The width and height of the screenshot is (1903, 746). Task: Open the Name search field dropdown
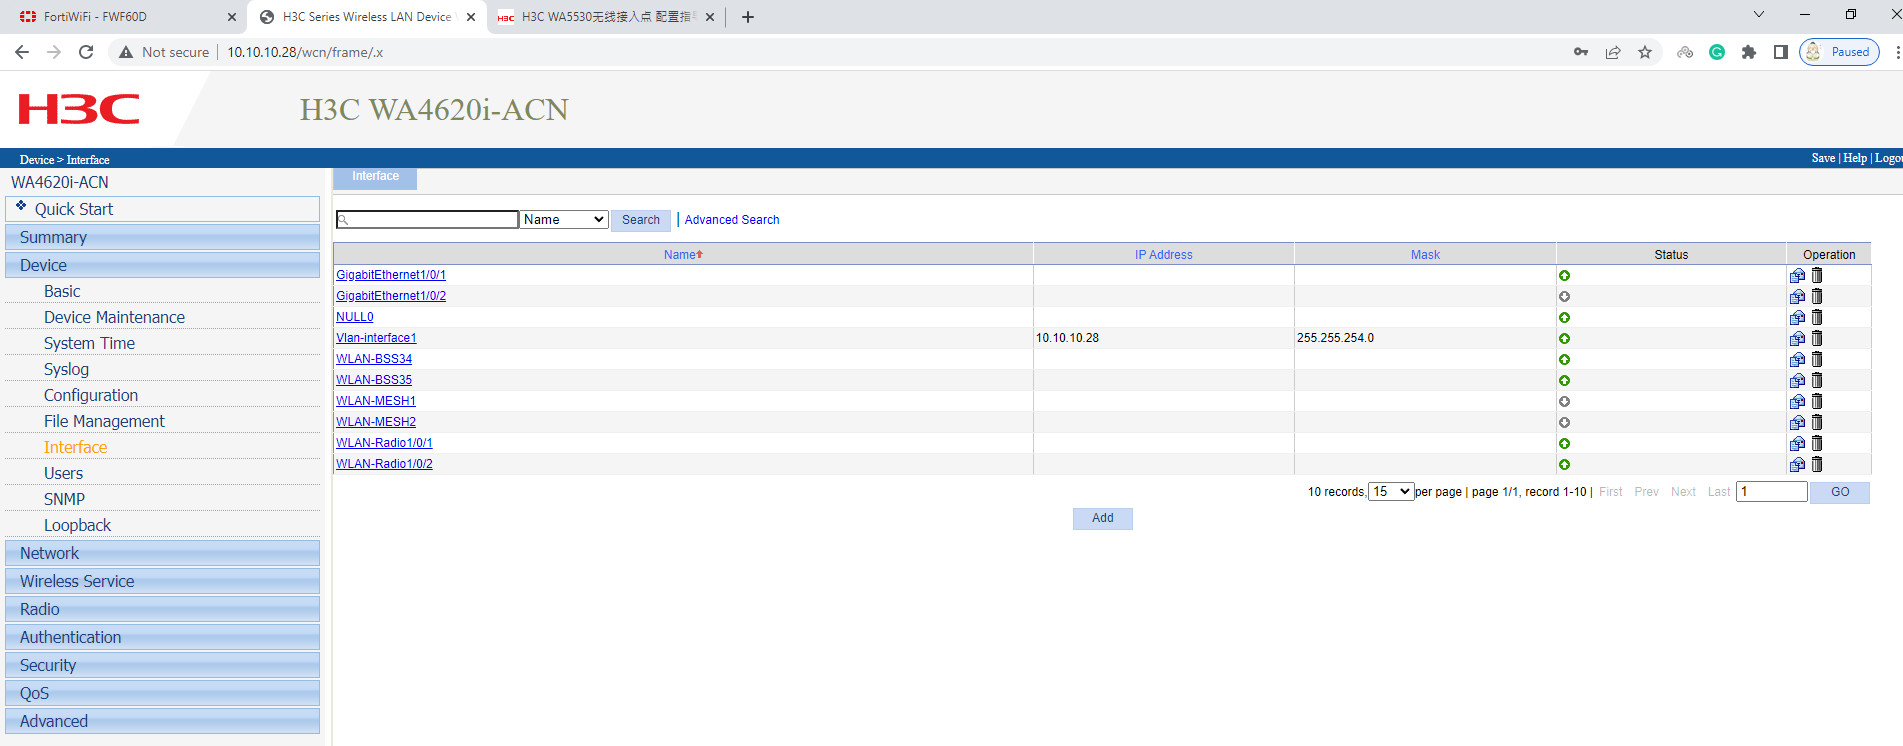pos(564,220)
